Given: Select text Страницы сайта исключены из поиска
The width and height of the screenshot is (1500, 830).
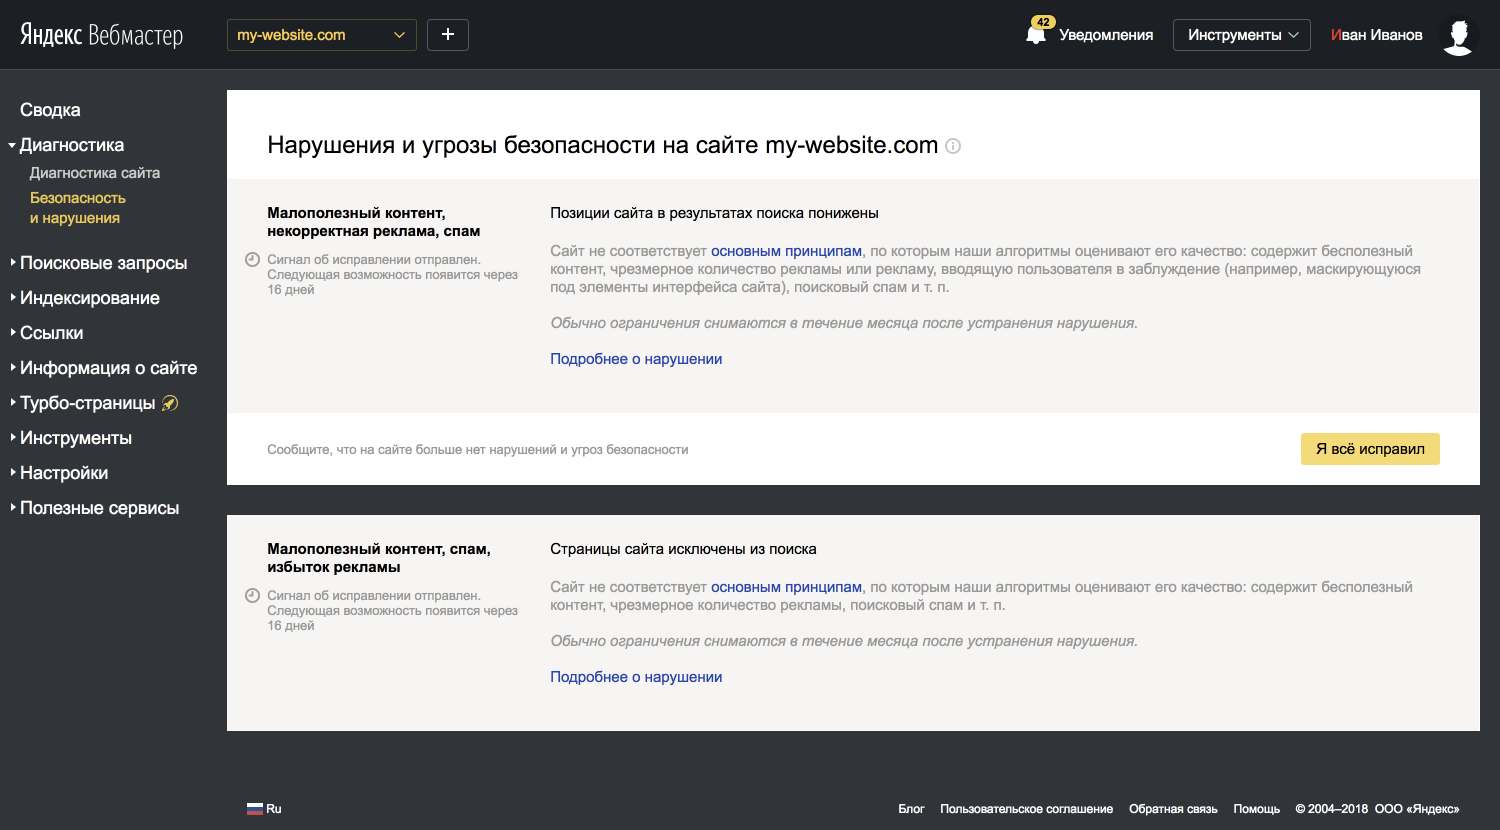Looking at the screenshot, I should 683,549.
